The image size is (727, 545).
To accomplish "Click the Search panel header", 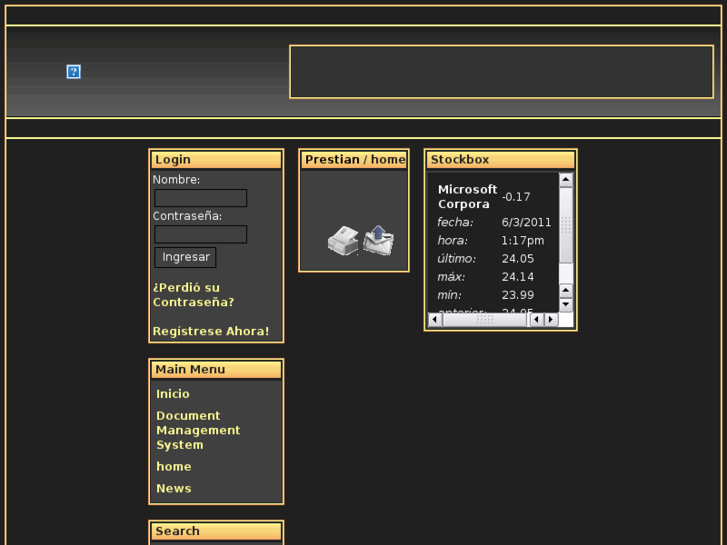I will 216,531.
